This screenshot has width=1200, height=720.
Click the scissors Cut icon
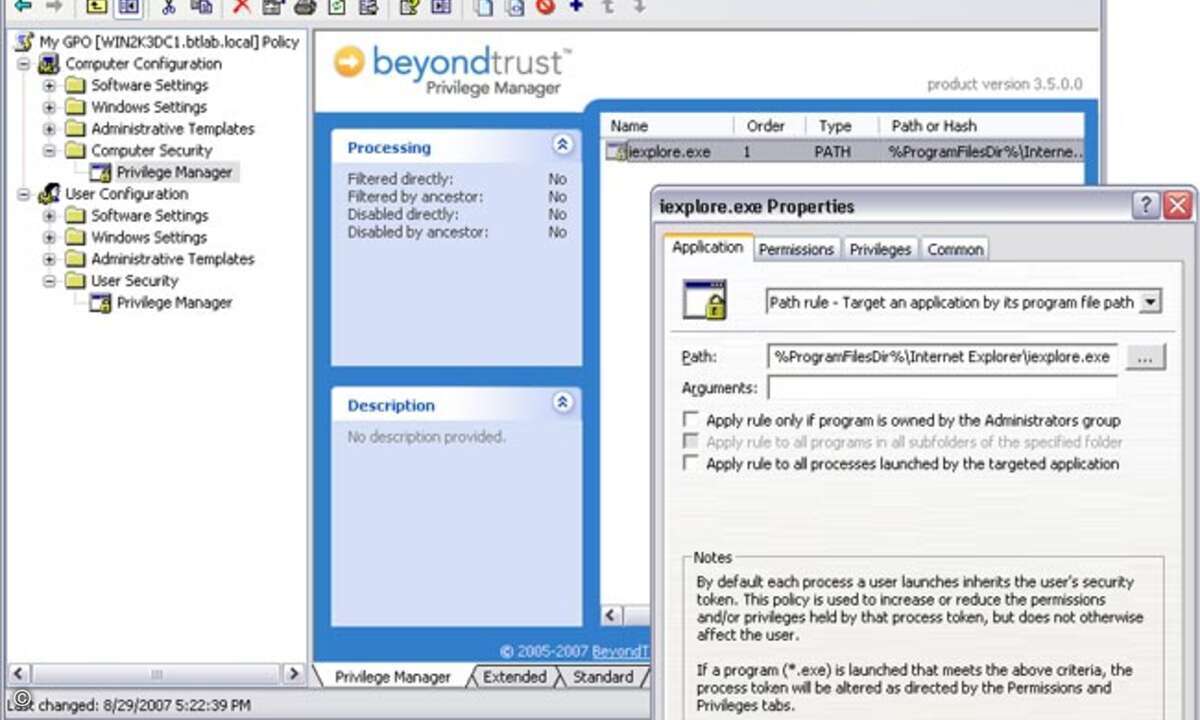pos(169,7)
